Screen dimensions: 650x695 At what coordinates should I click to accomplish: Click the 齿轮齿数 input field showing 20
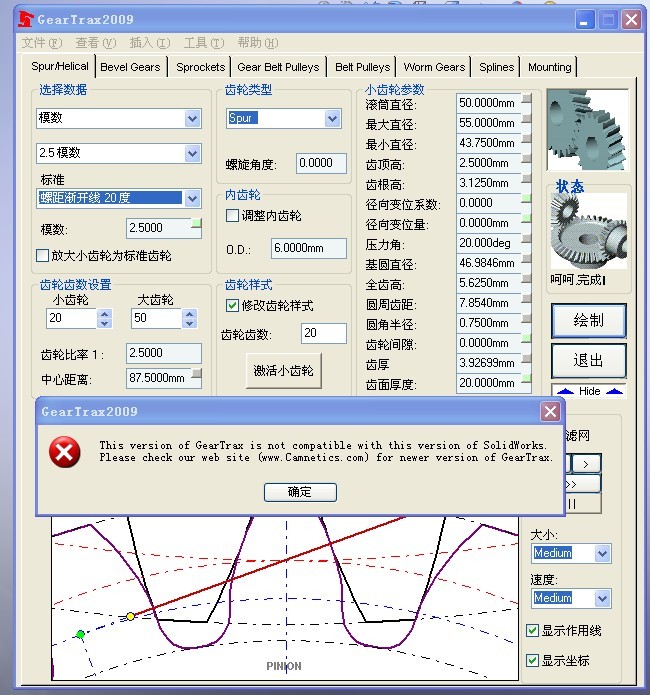pyautogui.click(x=324, y=333)
